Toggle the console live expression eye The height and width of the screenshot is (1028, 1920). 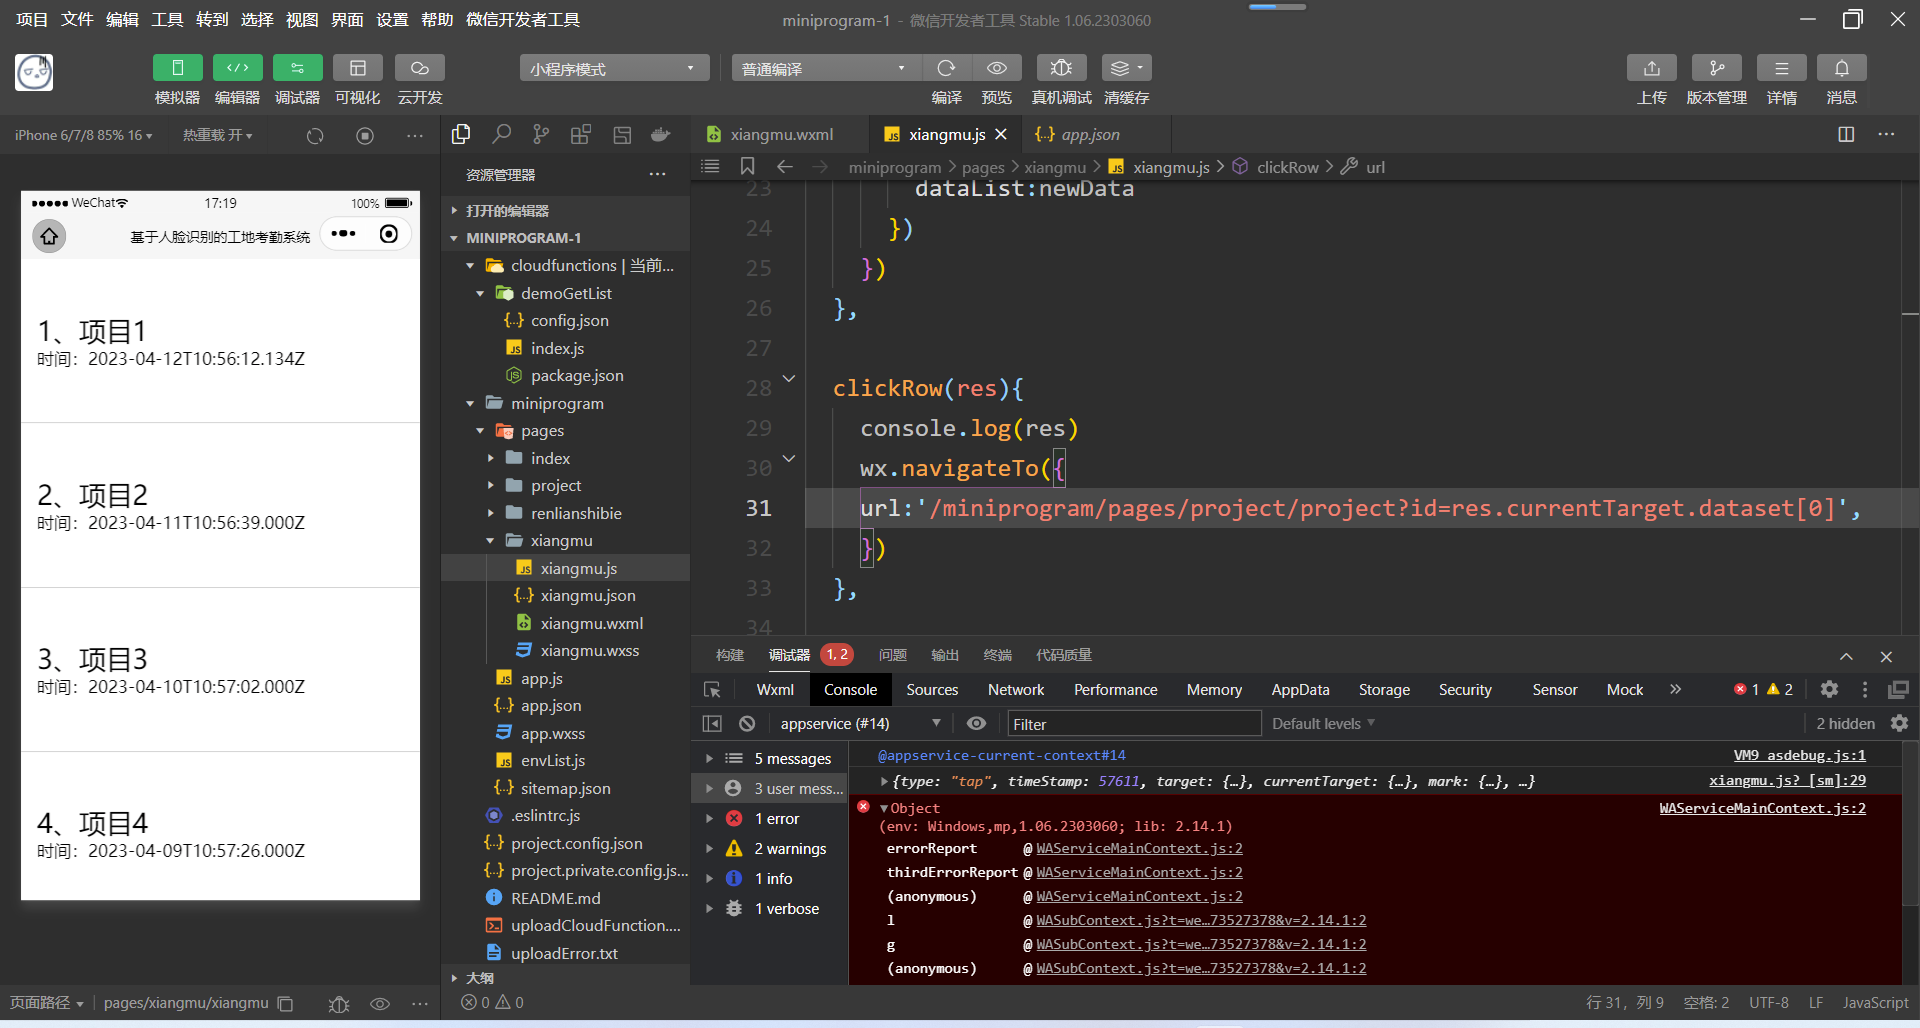coord(977,723)
